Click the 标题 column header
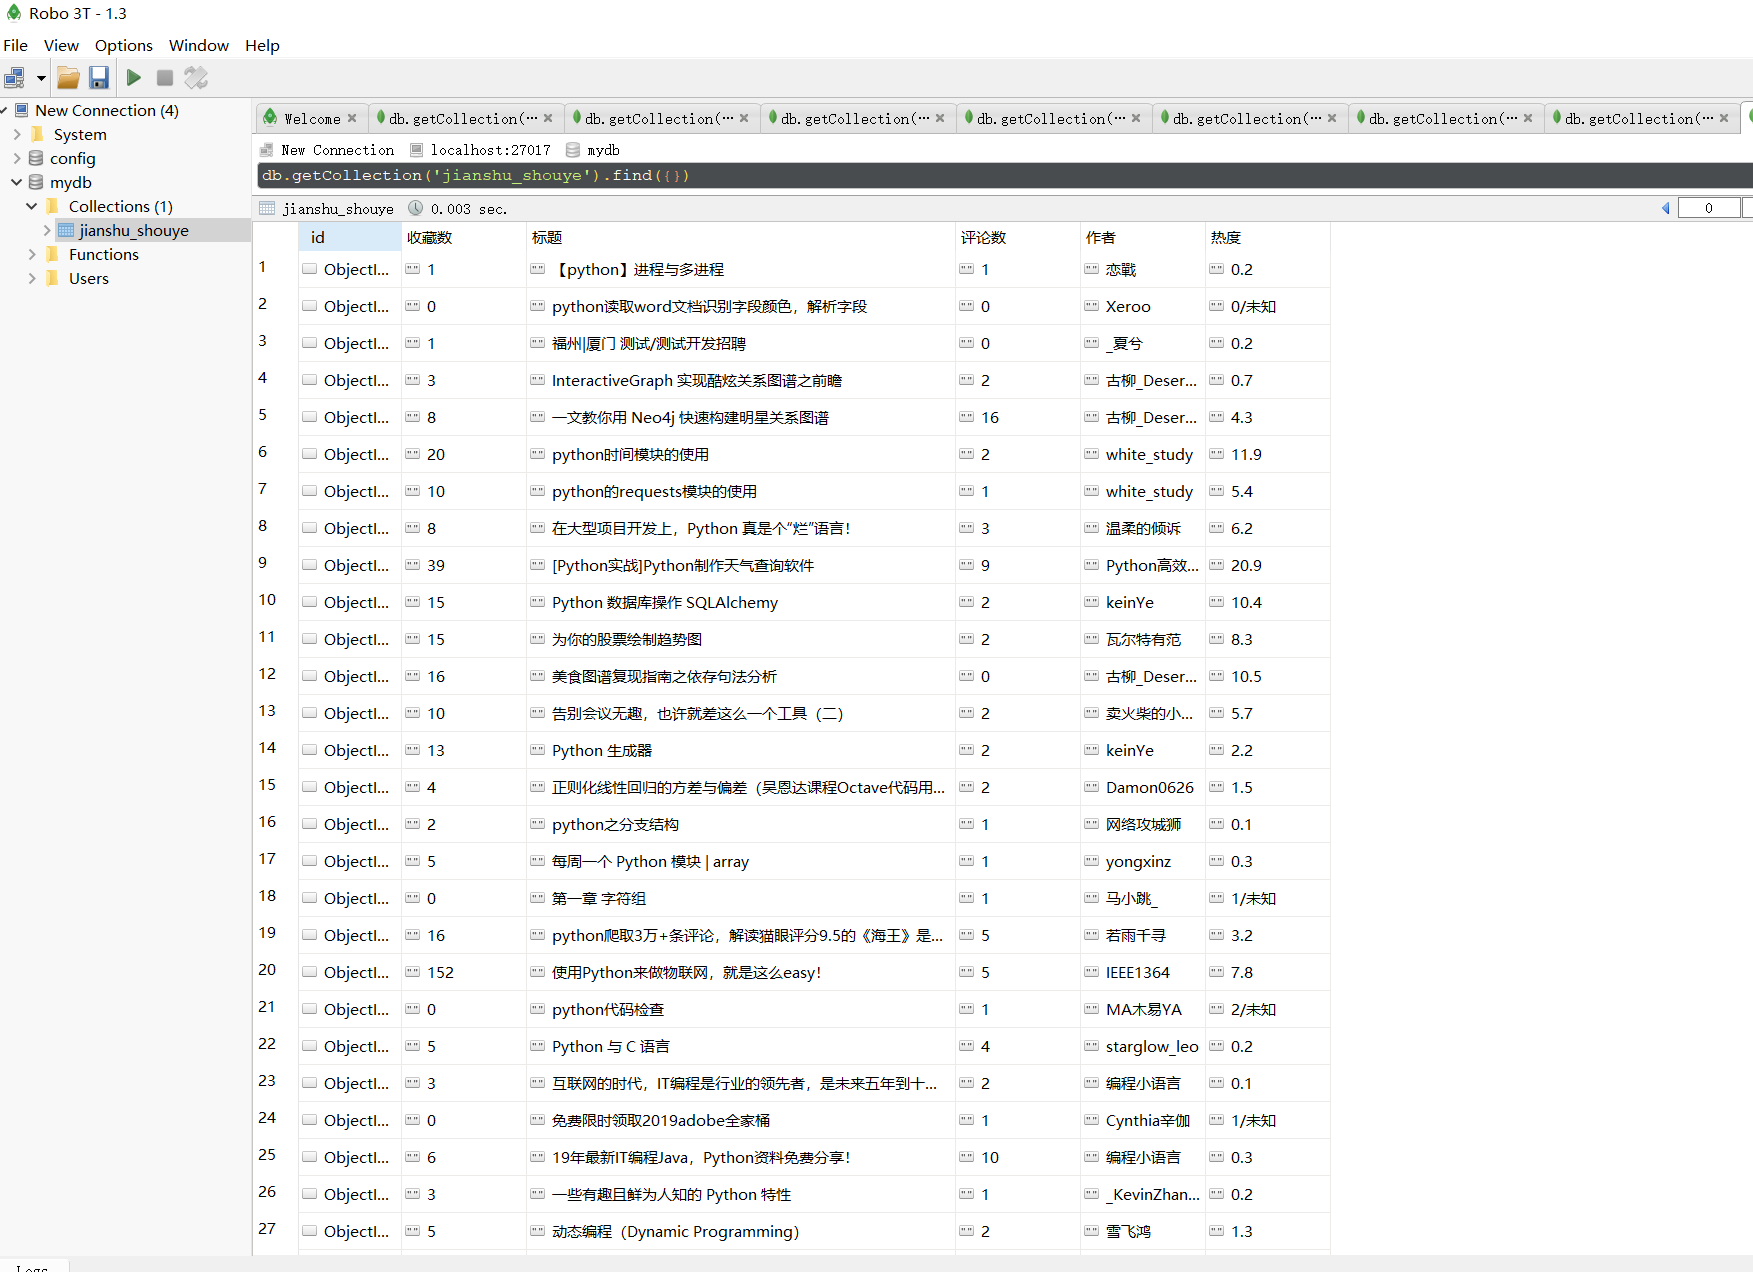 pyautogui.click(x=740, y=237)
